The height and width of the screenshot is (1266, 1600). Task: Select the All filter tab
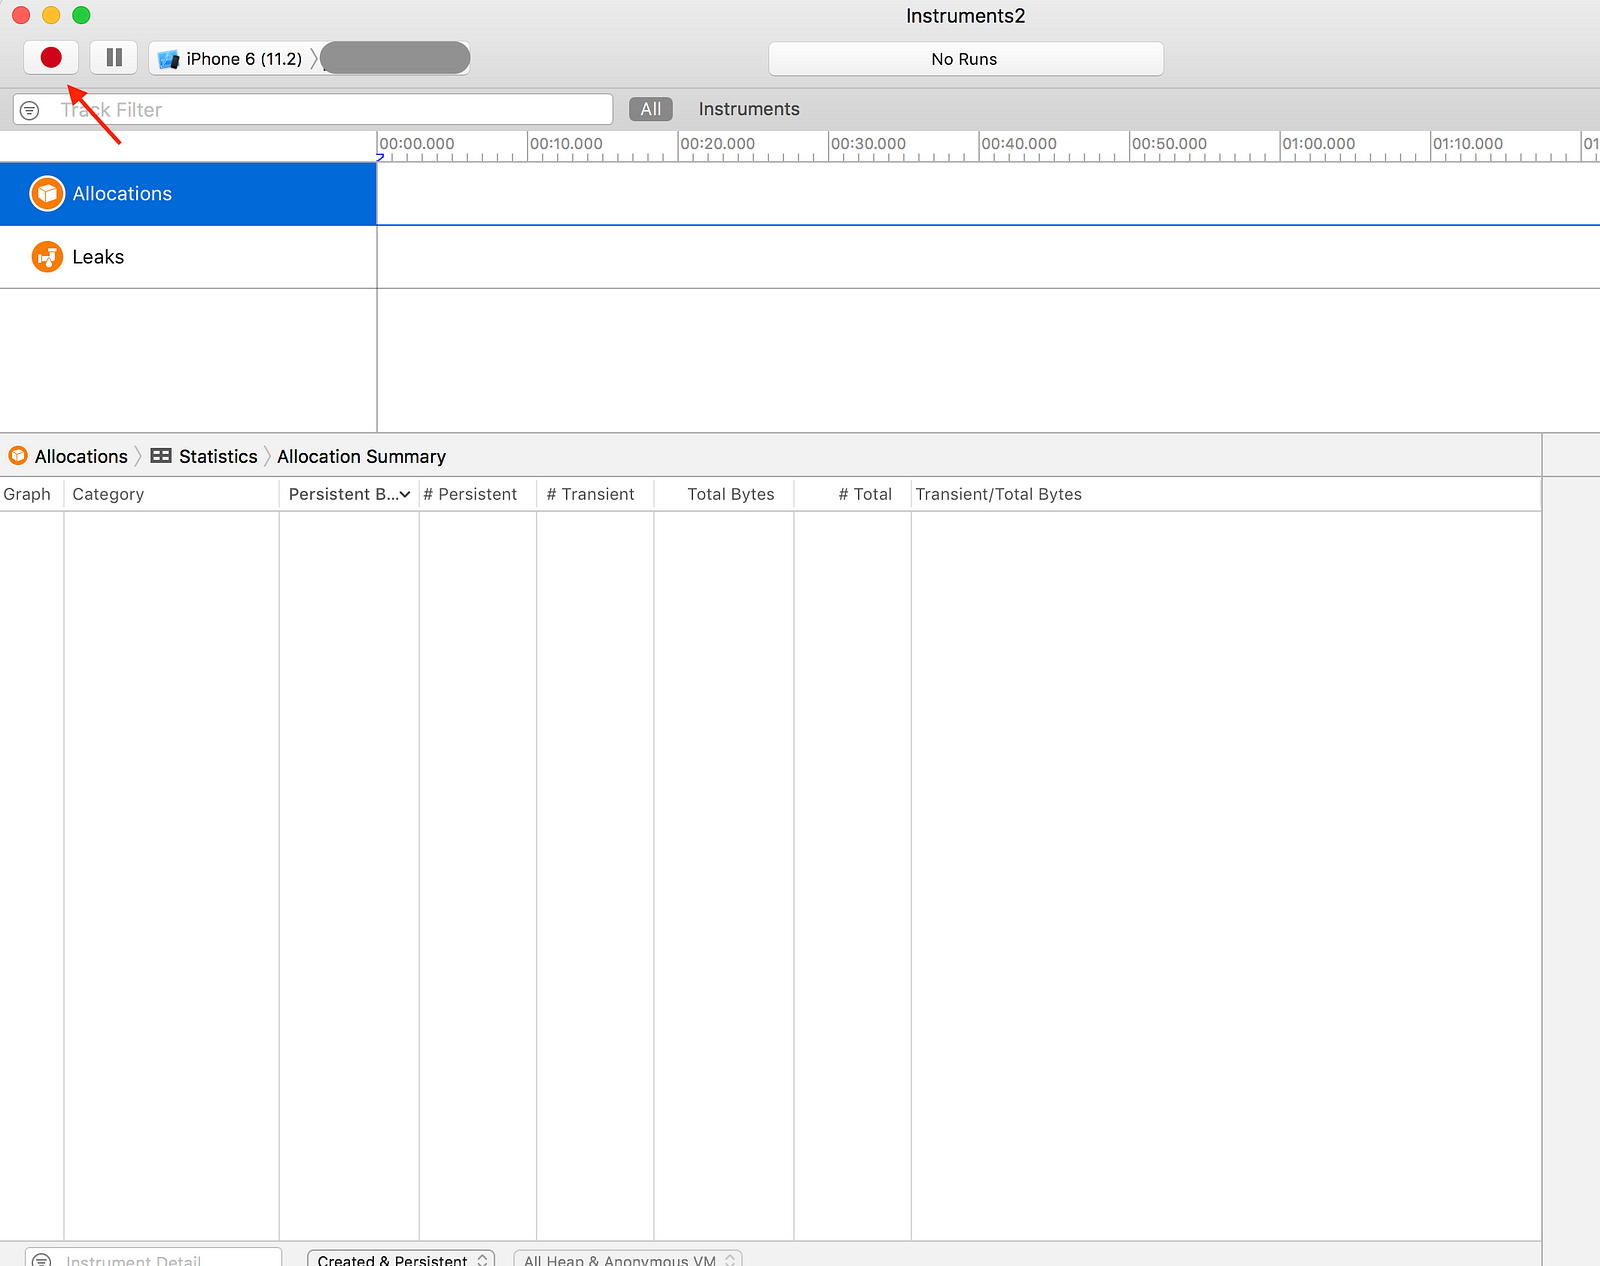651,109
